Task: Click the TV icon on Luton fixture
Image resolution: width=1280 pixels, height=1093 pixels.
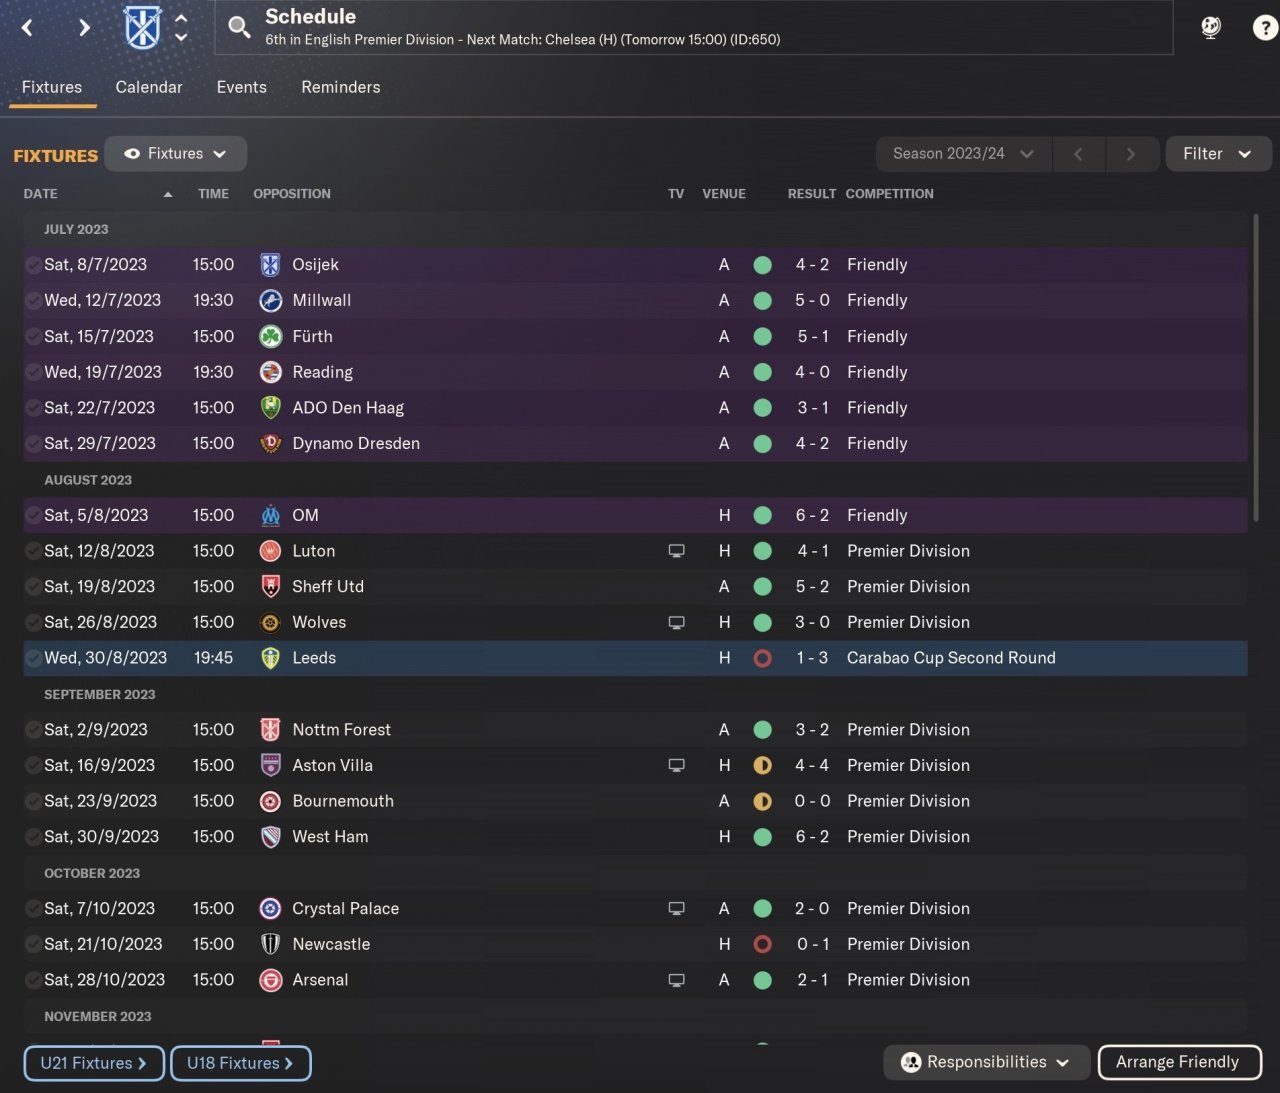Action: click(676, 551)
